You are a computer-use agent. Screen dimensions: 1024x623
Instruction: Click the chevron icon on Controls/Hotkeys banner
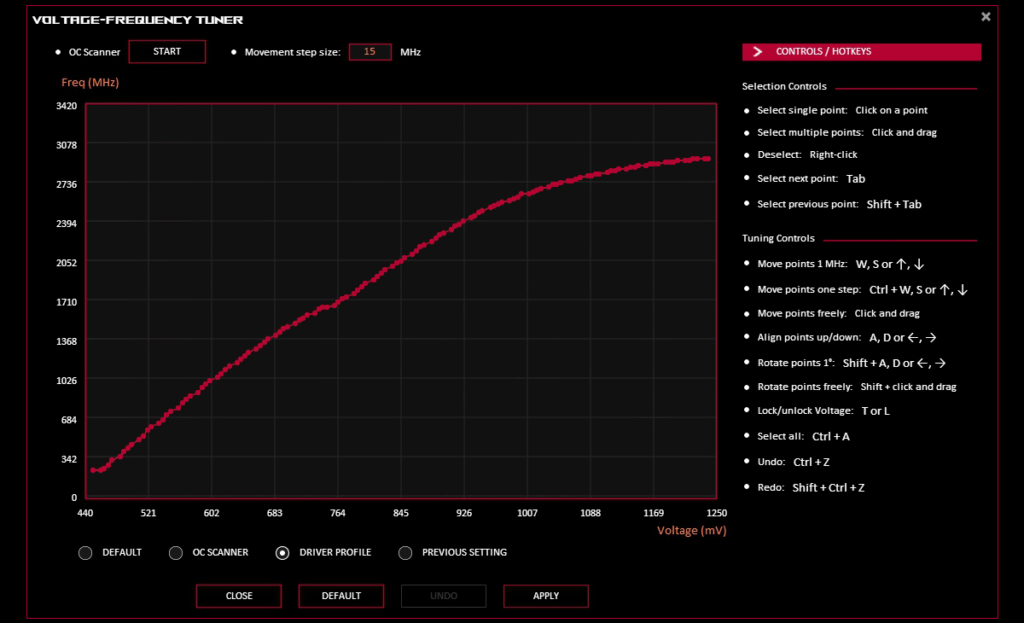[x=758, y=51]
